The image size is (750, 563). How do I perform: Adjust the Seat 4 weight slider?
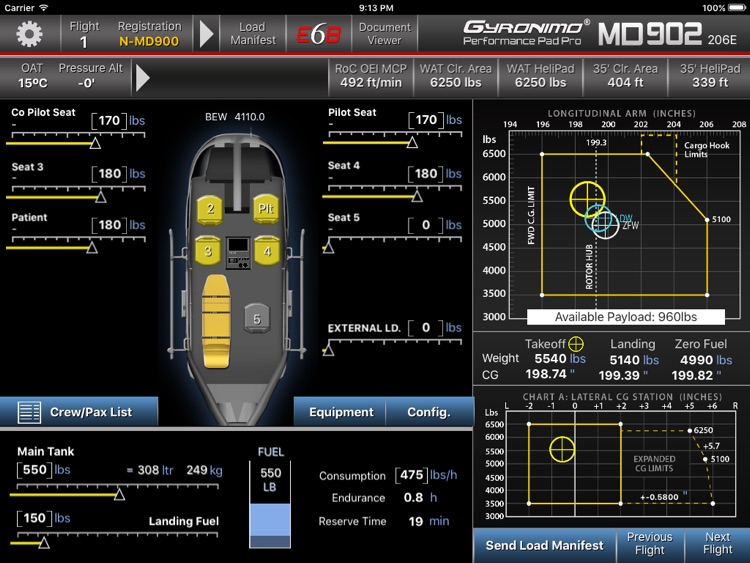417,196
